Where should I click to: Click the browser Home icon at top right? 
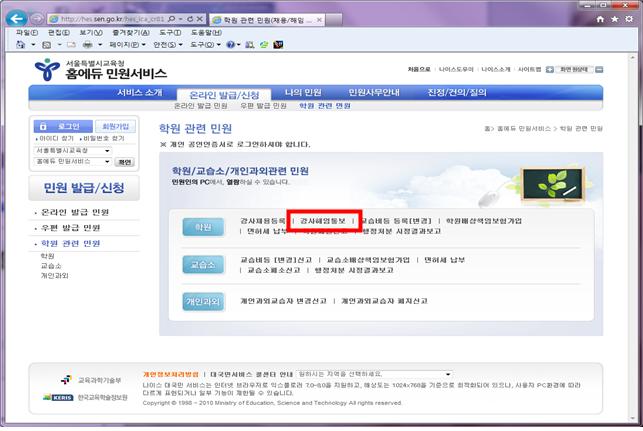point(600,19)
